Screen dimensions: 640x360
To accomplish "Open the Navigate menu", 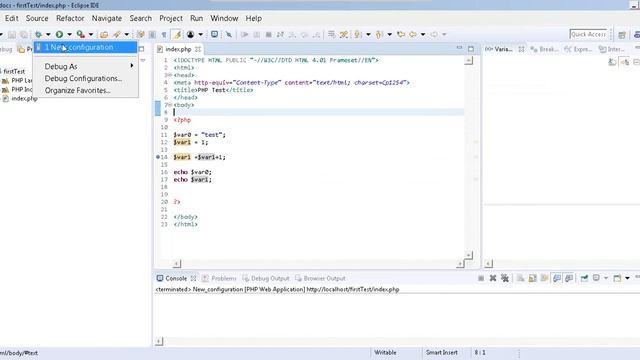I will click(x=107, y=18).
